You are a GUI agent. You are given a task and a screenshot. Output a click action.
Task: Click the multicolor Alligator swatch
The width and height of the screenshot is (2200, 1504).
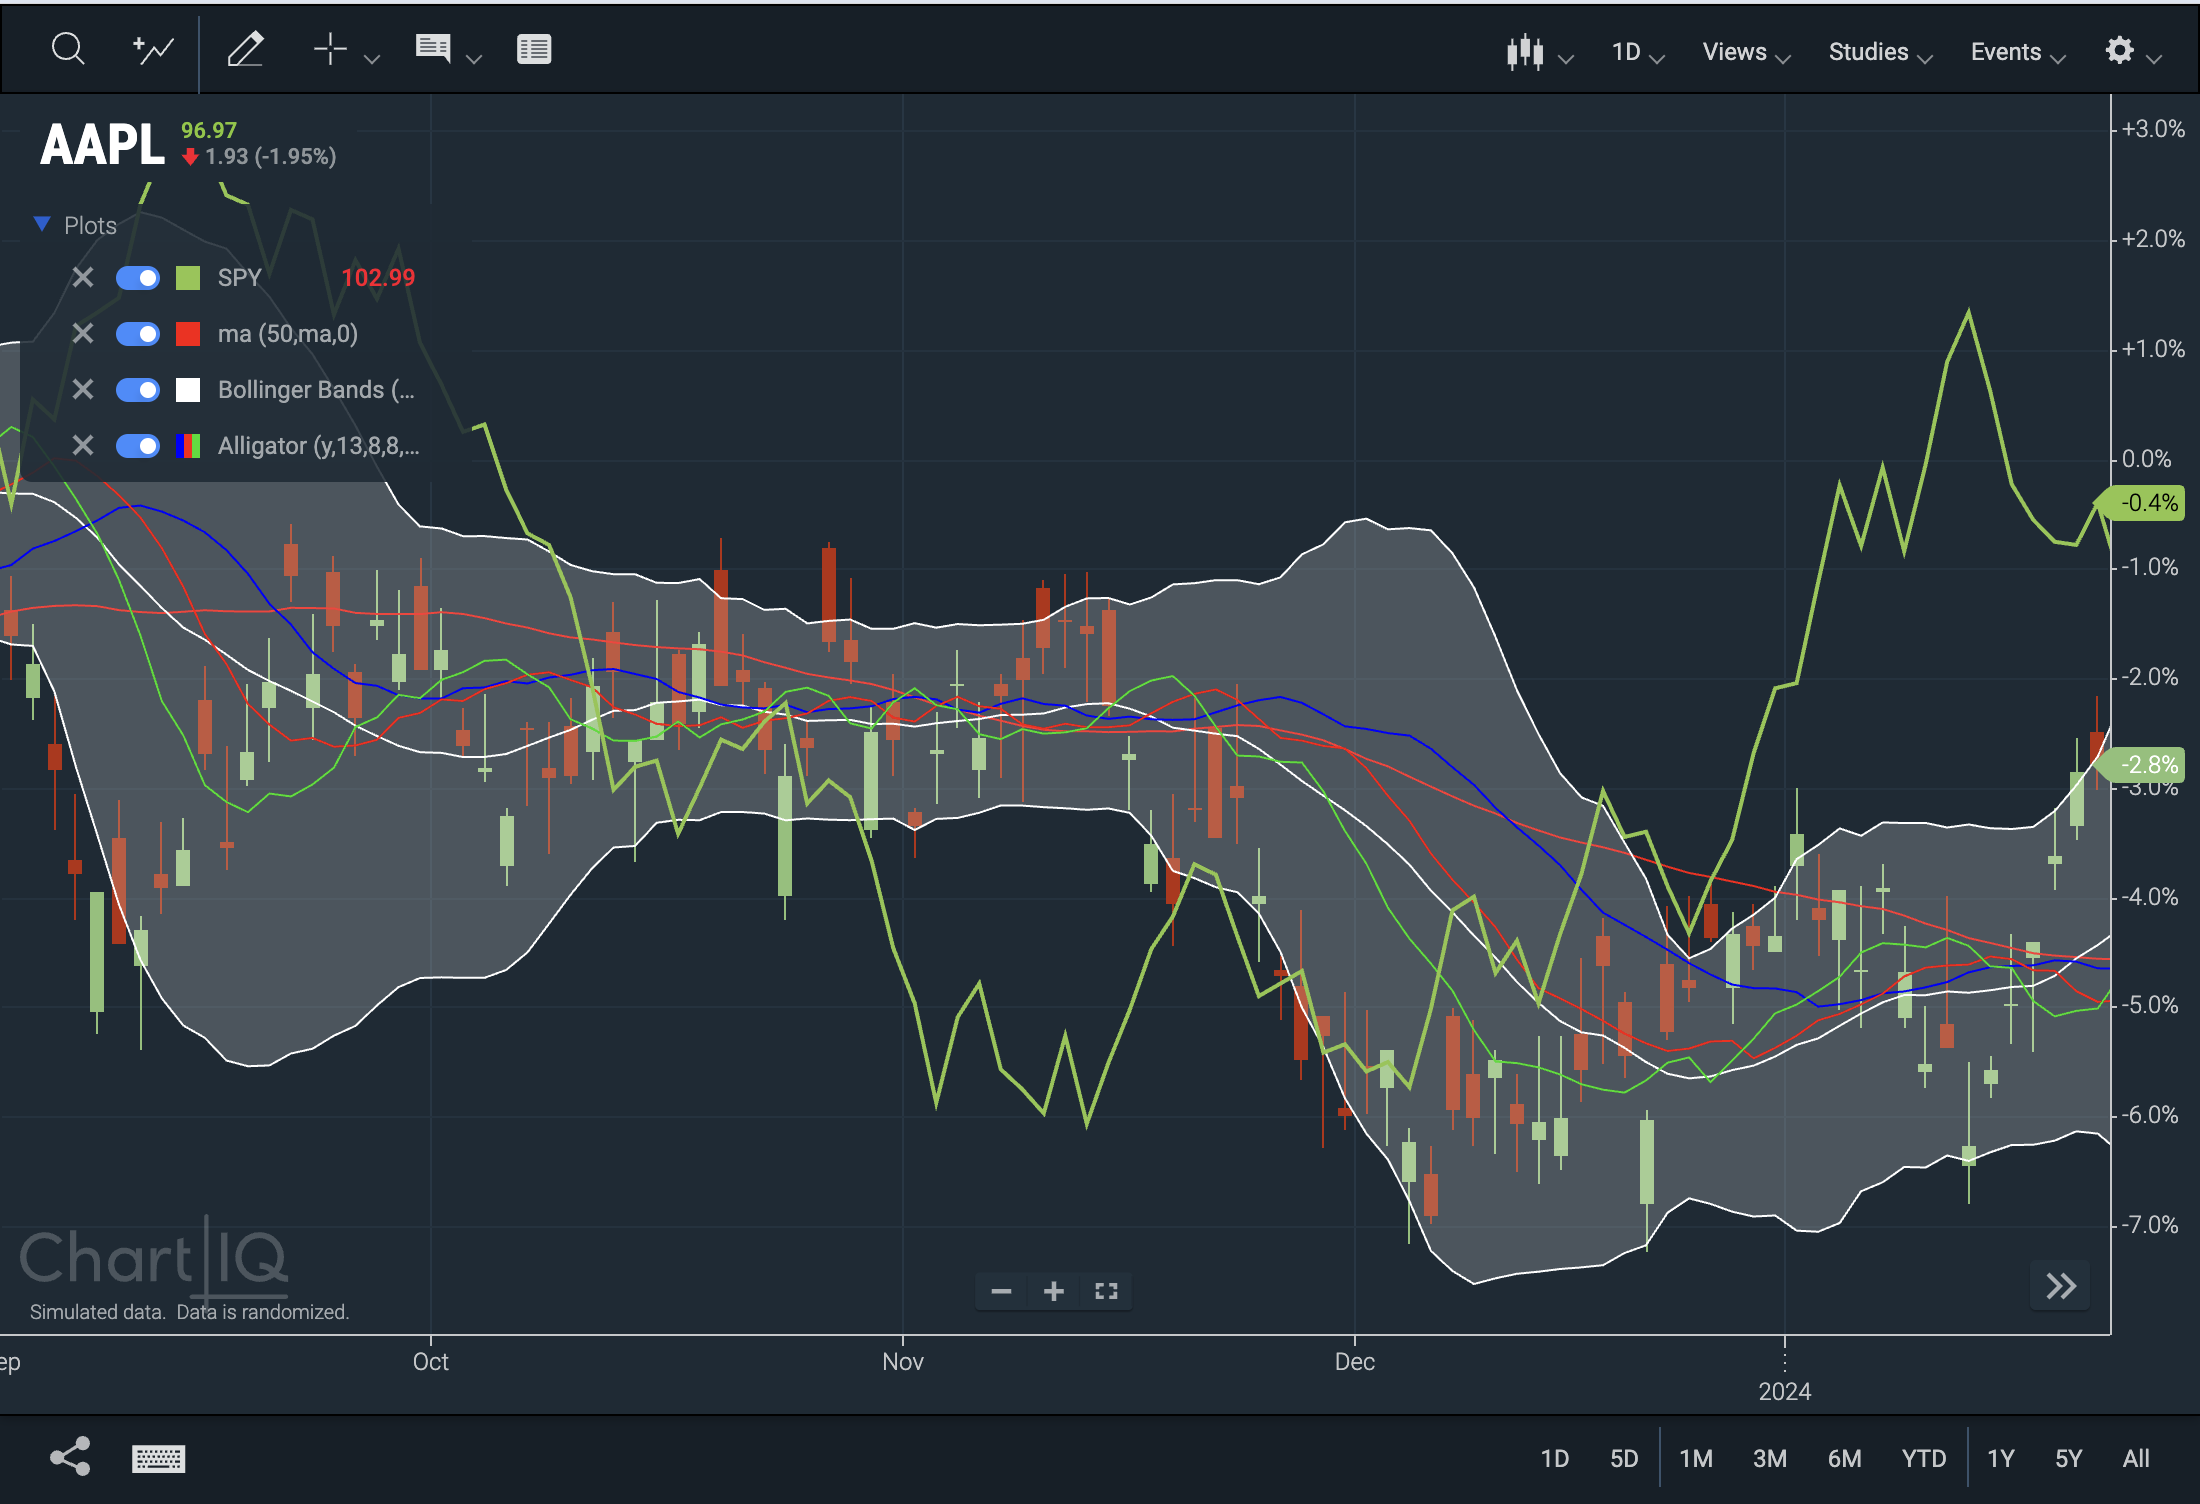(188, 446)
